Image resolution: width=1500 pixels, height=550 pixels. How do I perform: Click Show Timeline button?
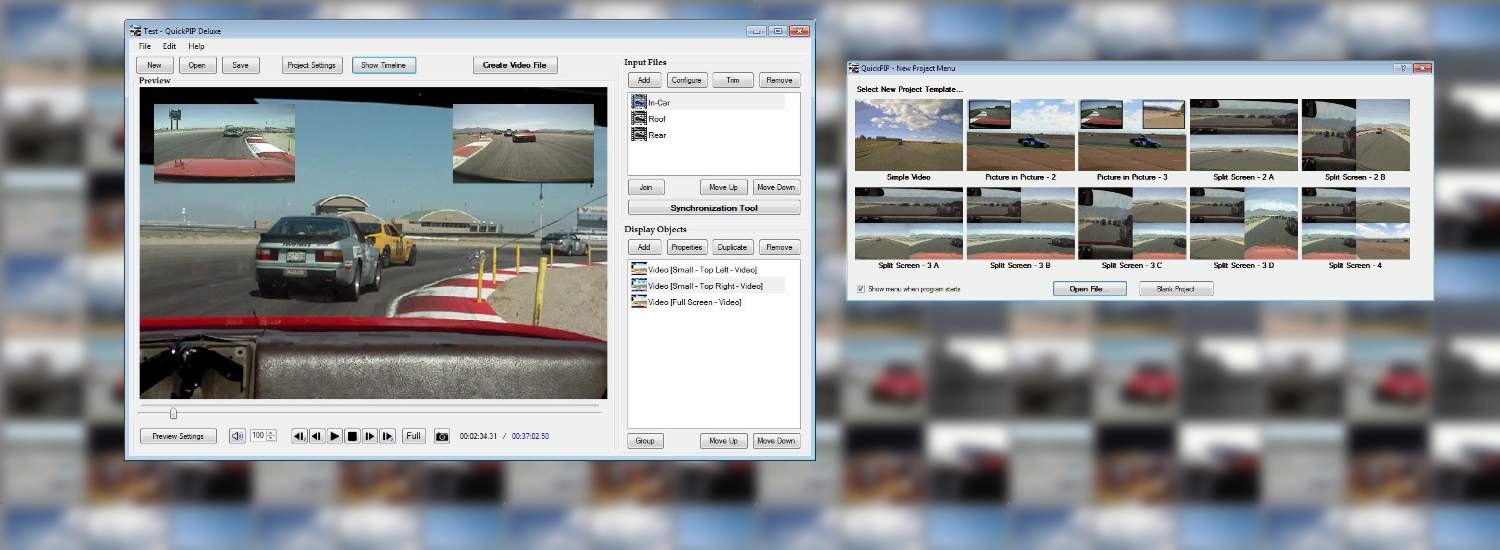pyautogui.click(x=384, y=65)
